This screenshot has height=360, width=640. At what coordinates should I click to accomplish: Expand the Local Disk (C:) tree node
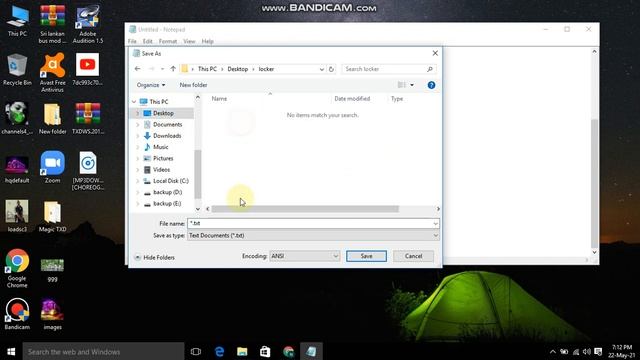[x=138, y=181]
